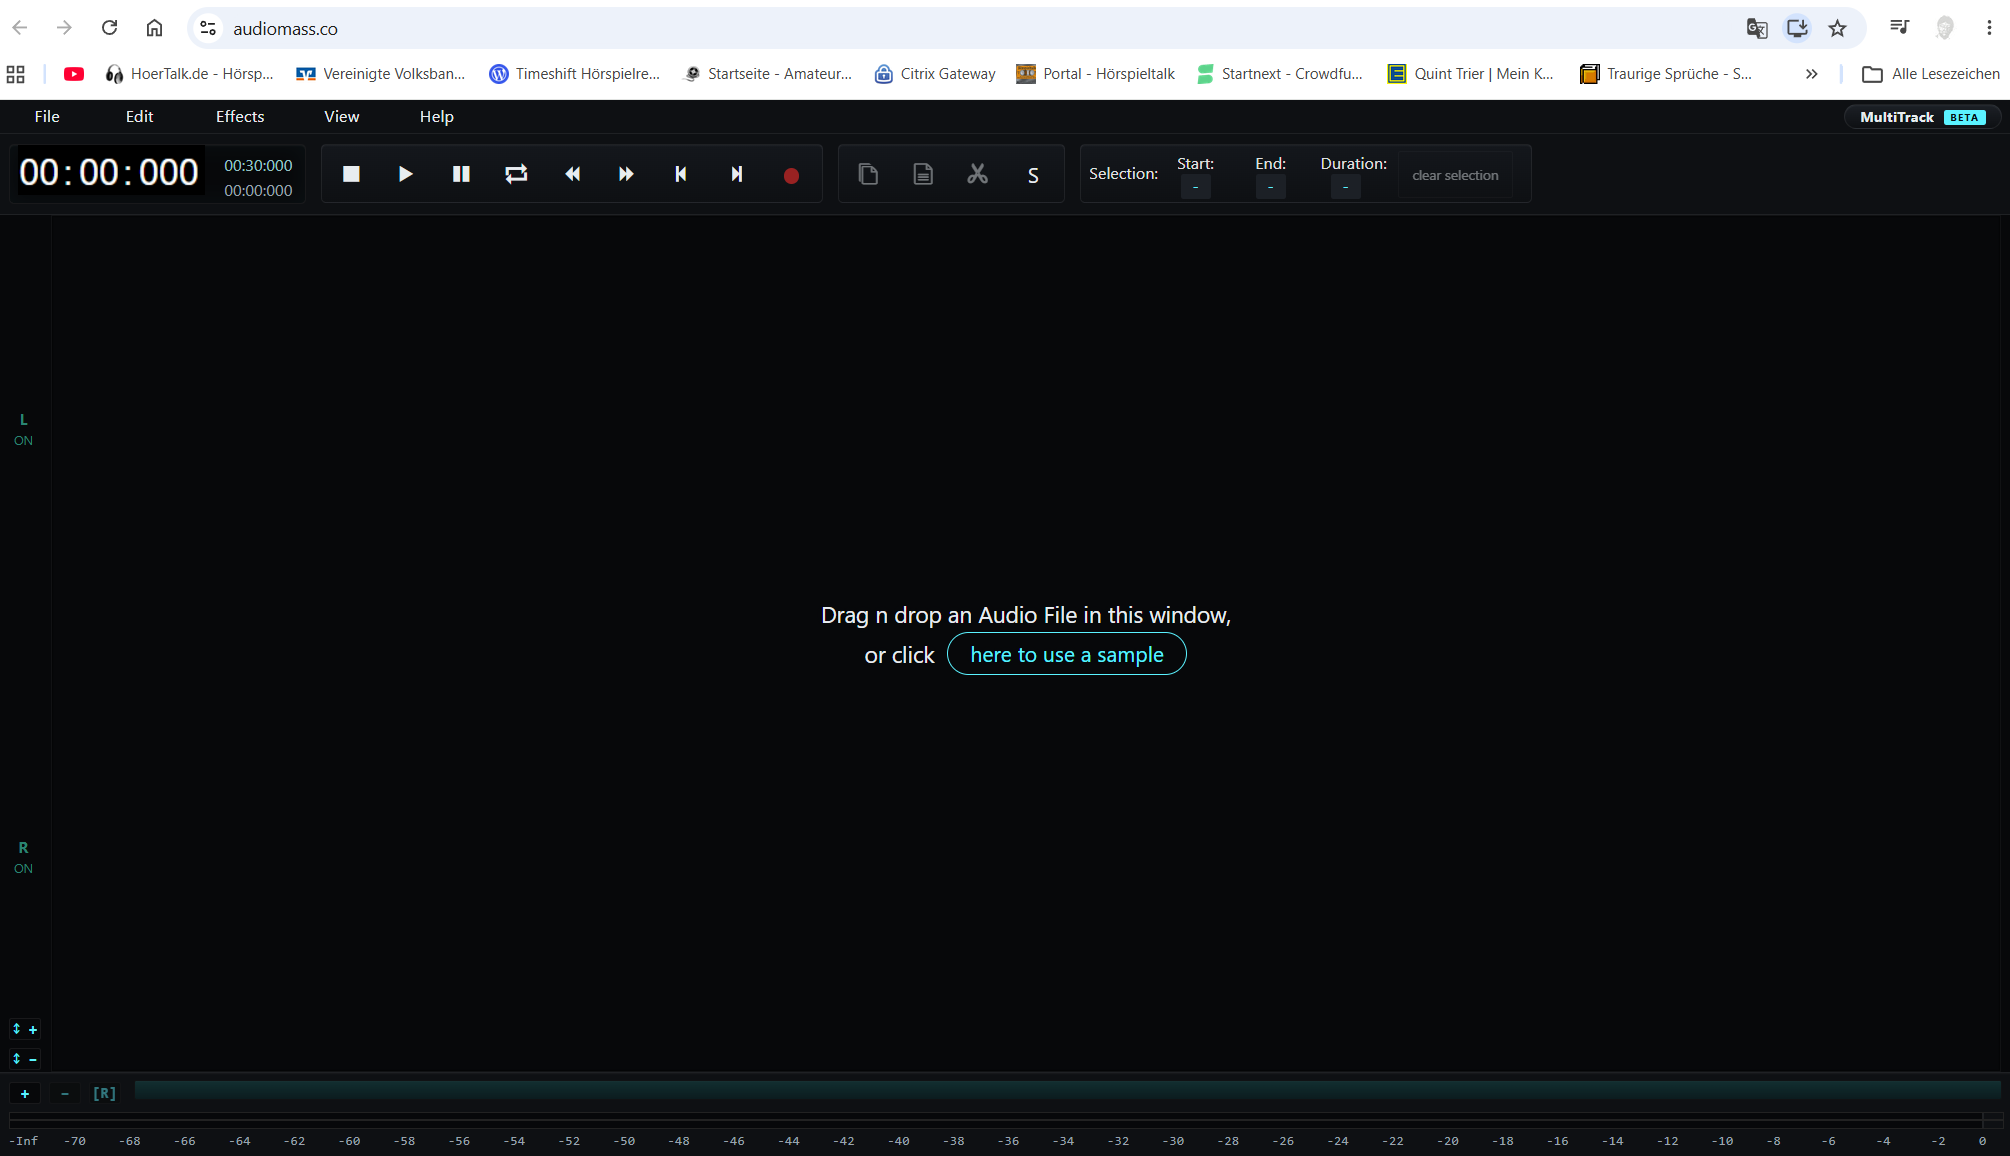Decrease vertical zoom with the up-down minus icon
The width and height of the screenshot is (2010, 1156).
[25, 1058]
